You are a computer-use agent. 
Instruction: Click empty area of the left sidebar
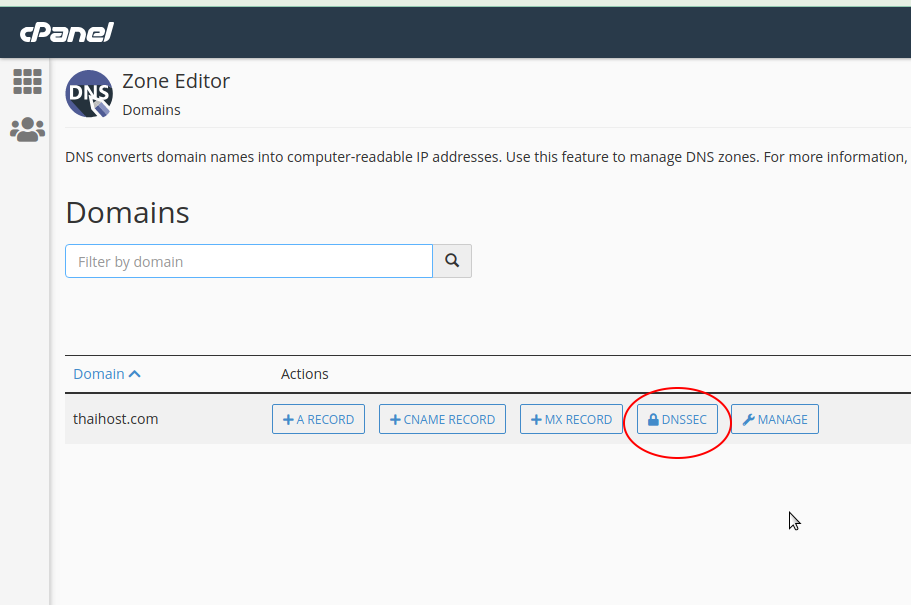25,400
